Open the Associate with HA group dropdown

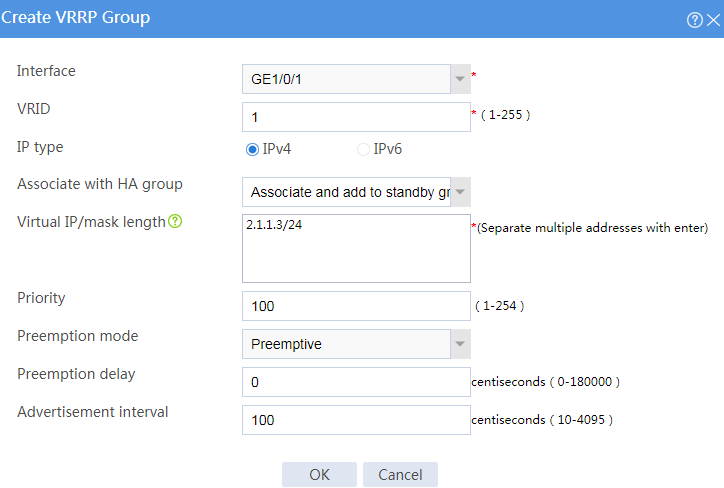(460, 192)
